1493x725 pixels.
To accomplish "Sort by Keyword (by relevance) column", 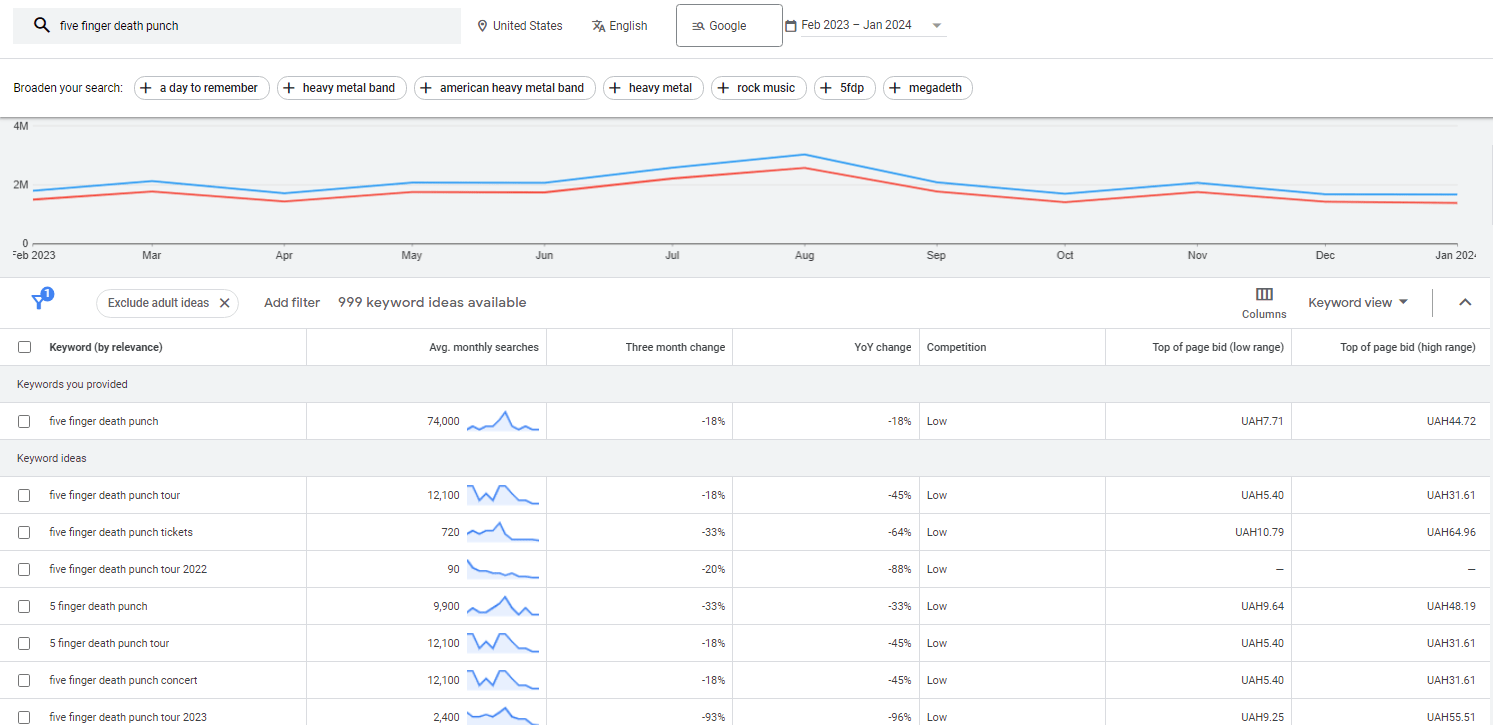I will [106, 347].
